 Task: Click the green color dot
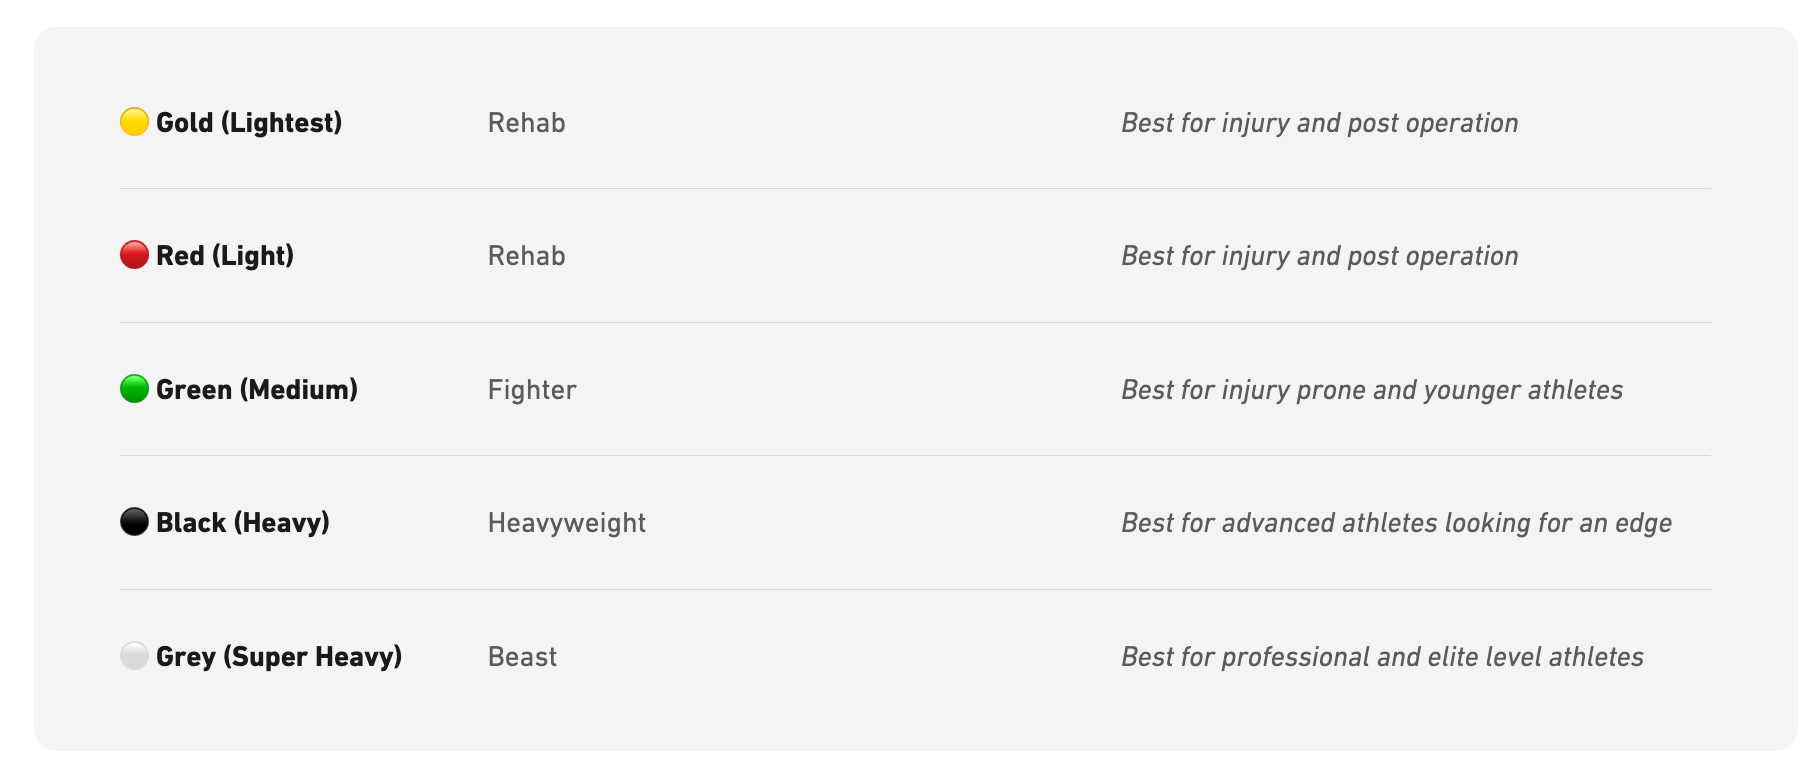pos(134,389)
